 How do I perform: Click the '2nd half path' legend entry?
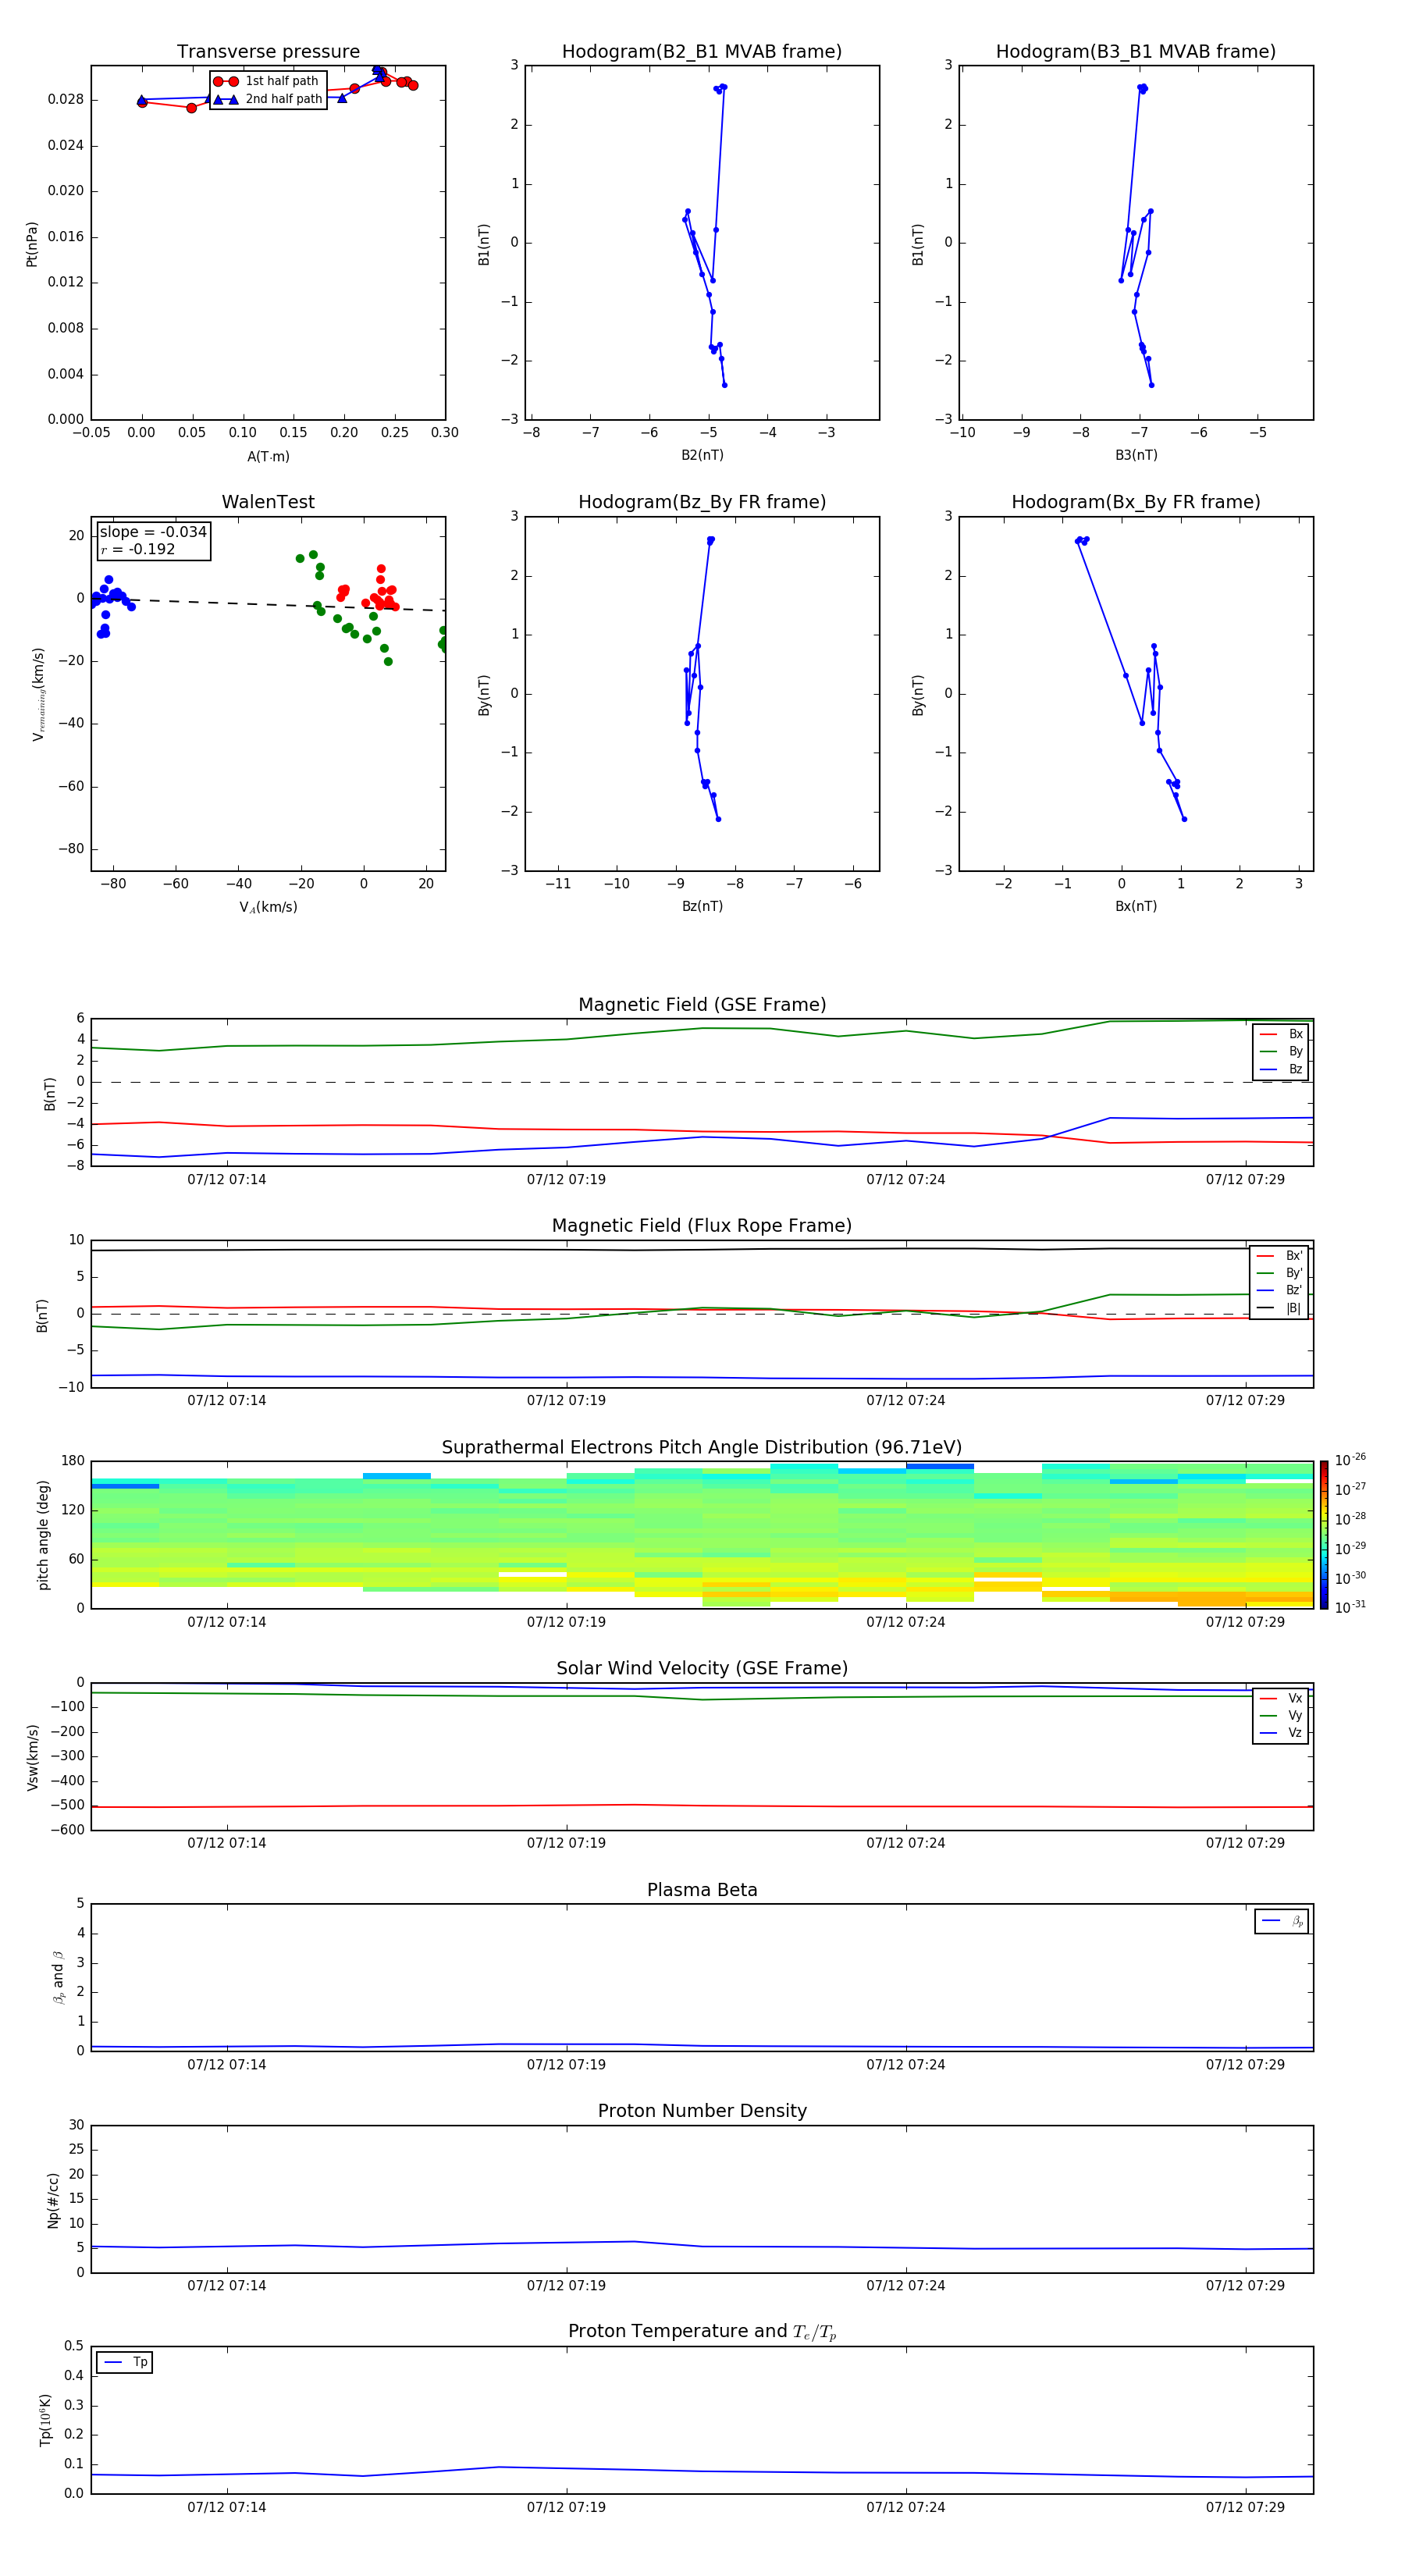(x=266, y=99)
